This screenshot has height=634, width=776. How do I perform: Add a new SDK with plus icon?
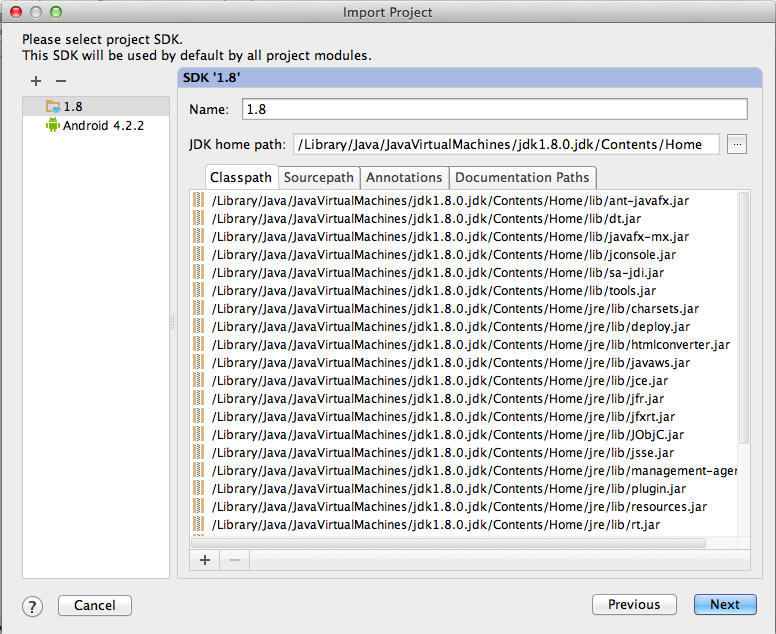(x=36, y=81)
